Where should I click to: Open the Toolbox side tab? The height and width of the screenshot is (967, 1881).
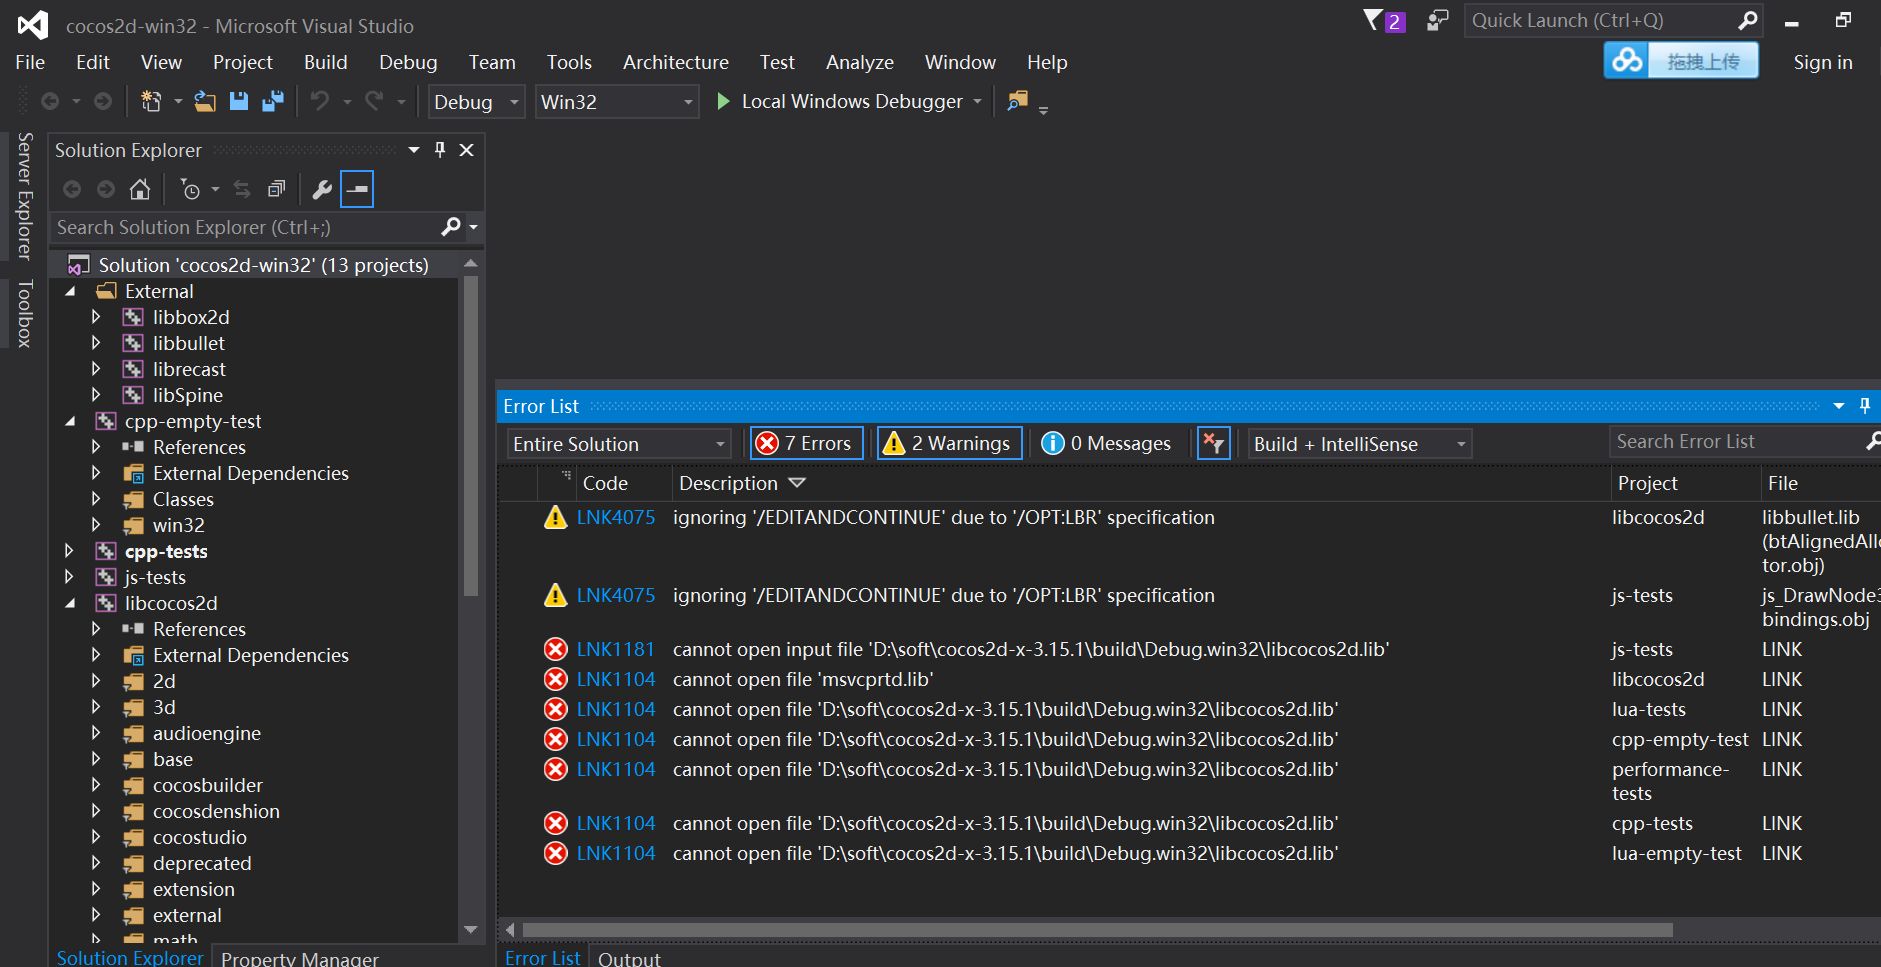25,314
